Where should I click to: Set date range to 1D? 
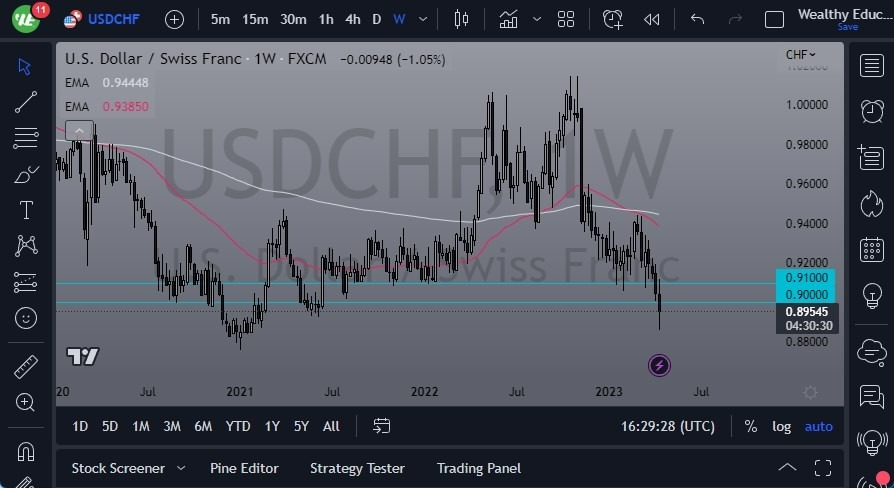click(80, 426)
